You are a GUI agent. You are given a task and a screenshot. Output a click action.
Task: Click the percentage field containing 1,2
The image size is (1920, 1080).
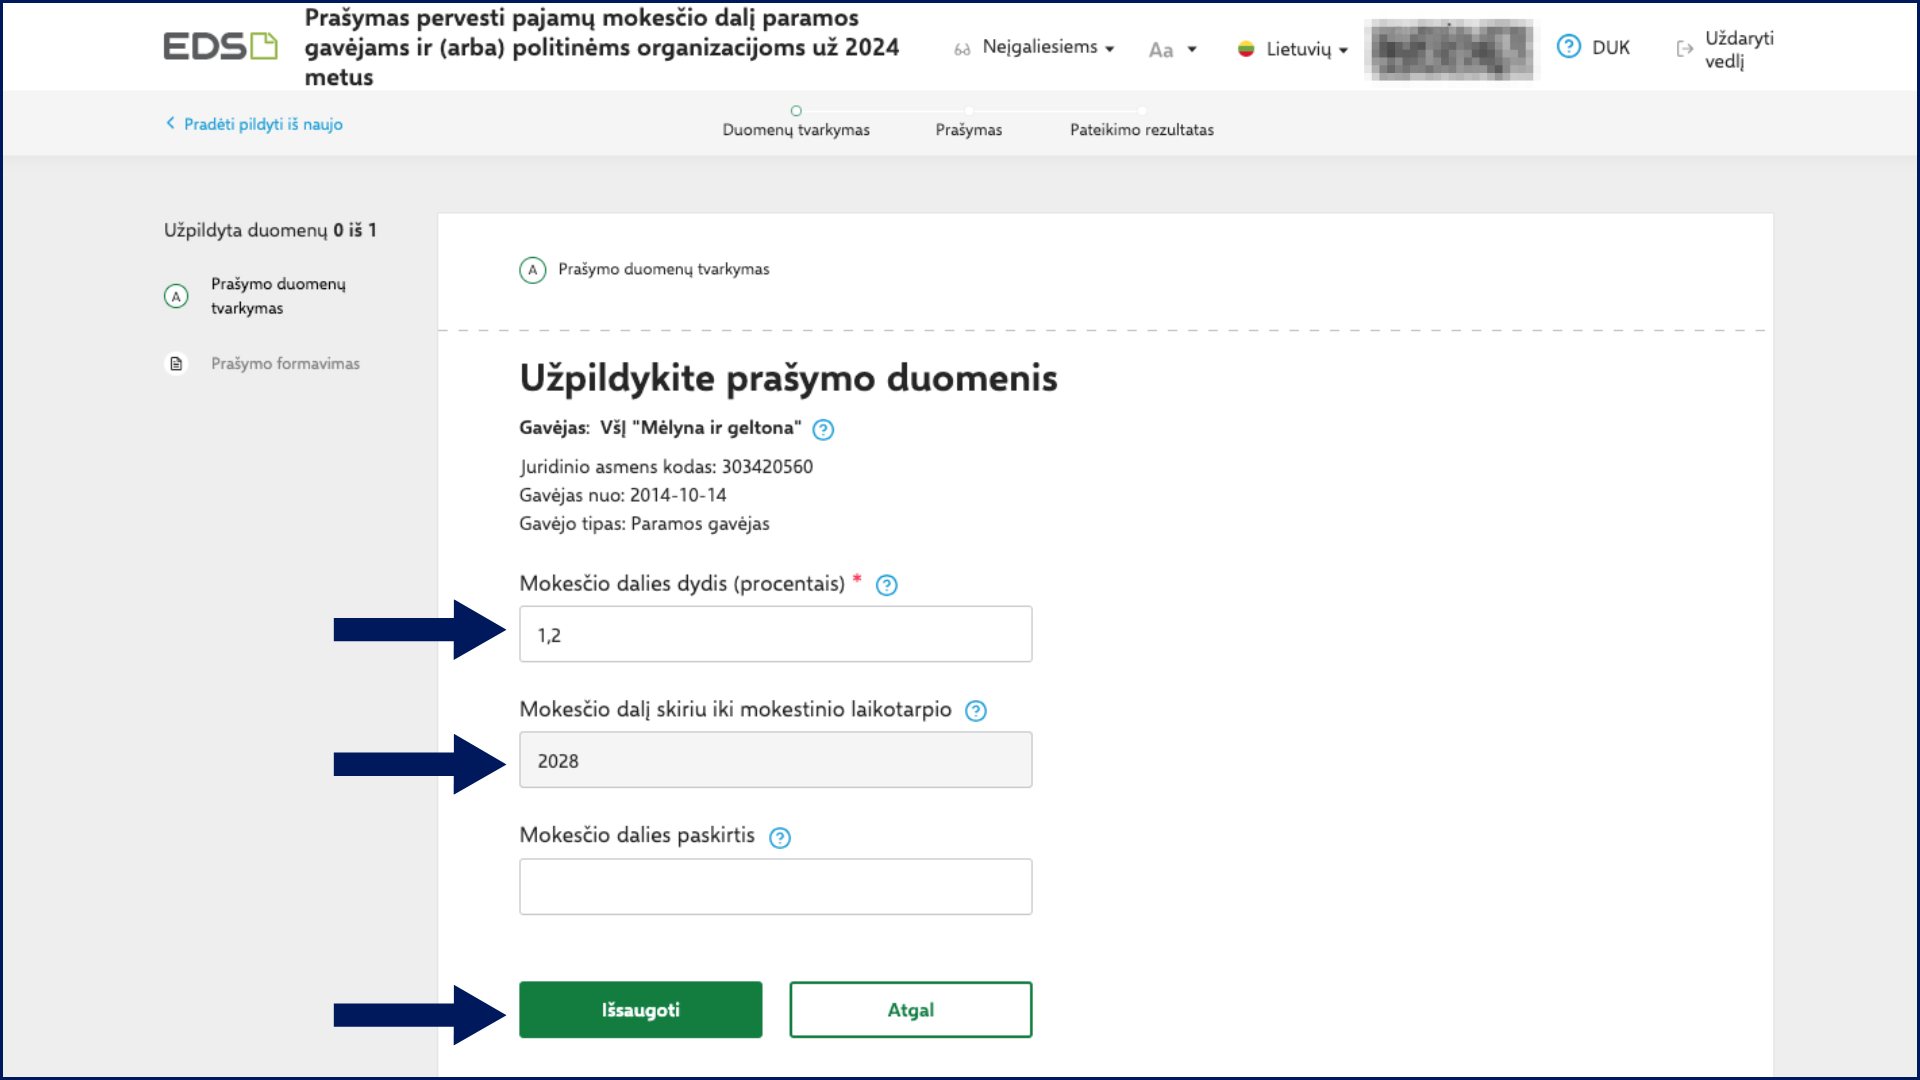tap(775, 634)
